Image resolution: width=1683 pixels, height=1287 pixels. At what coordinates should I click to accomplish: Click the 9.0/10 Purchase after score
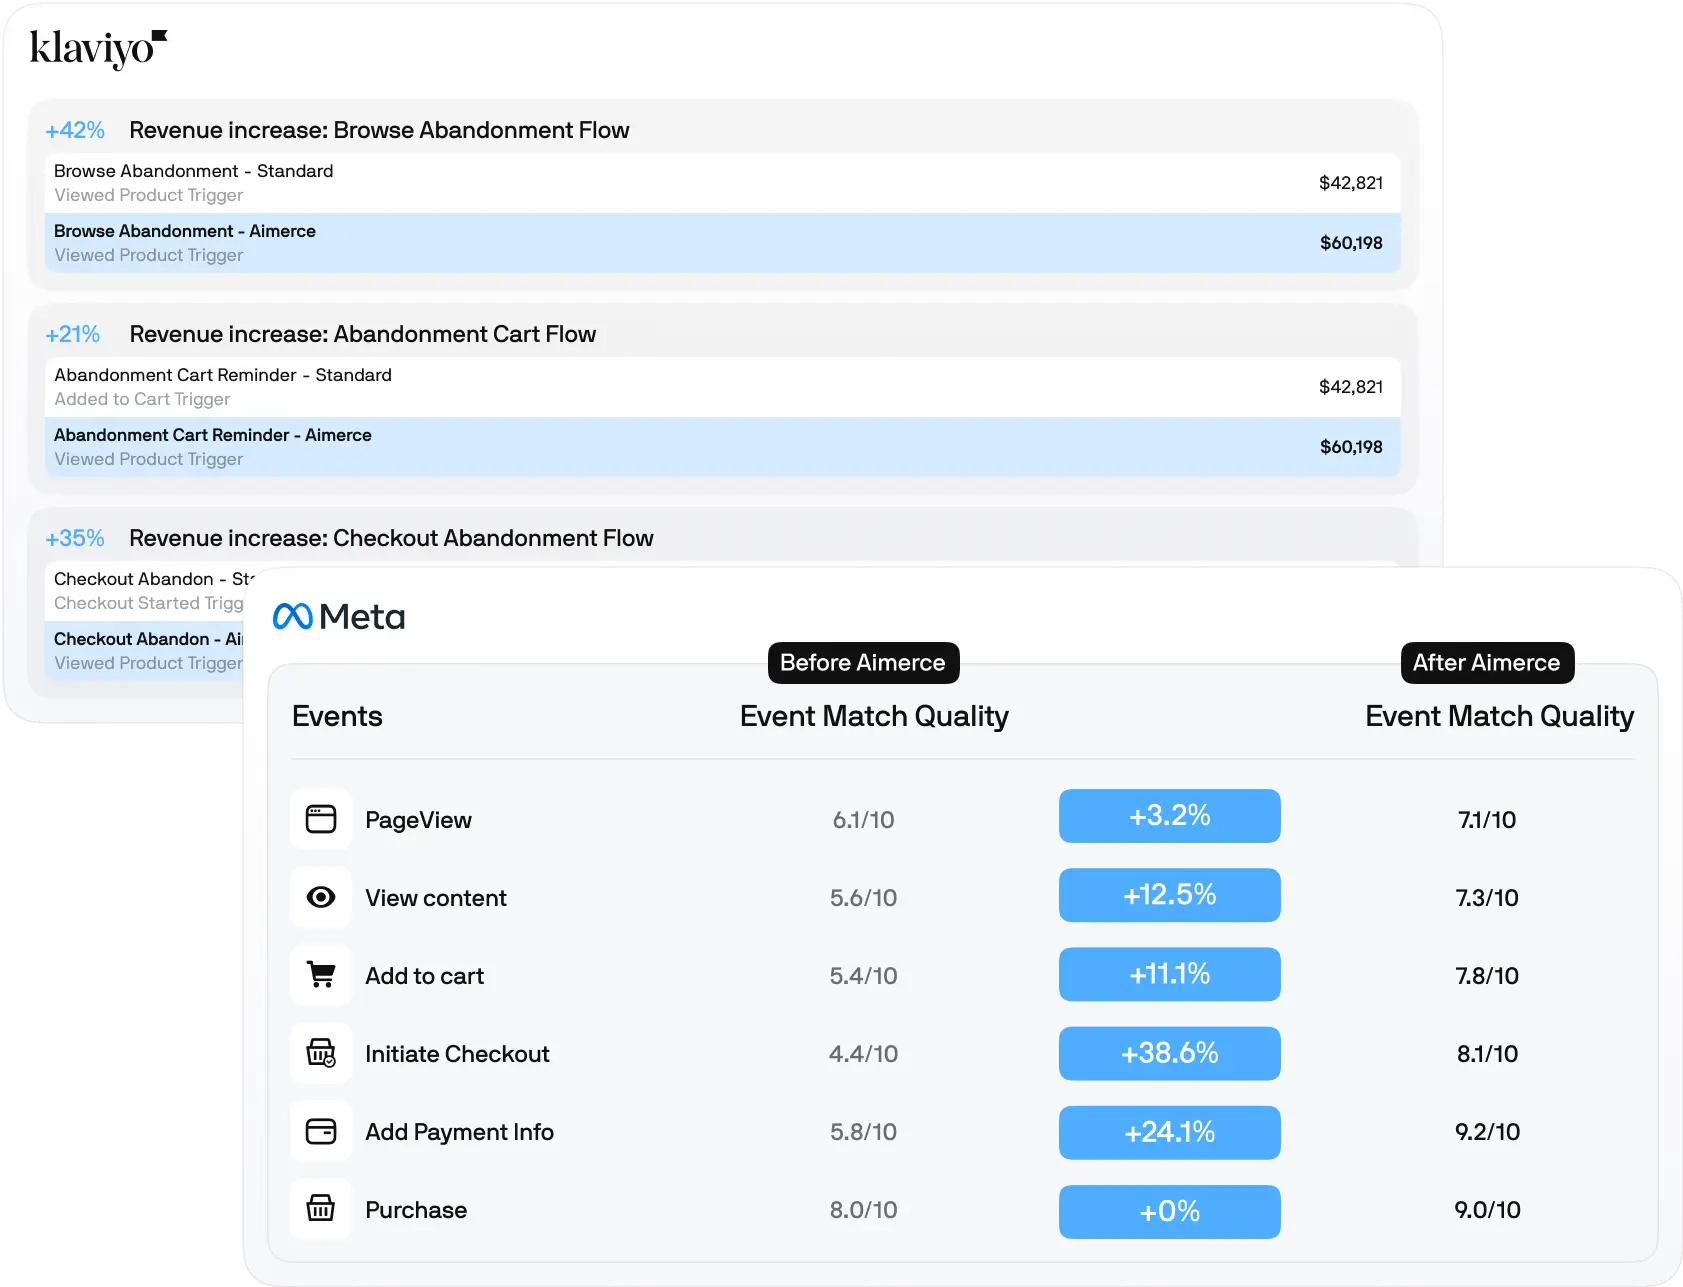tap(1487, 1210)
